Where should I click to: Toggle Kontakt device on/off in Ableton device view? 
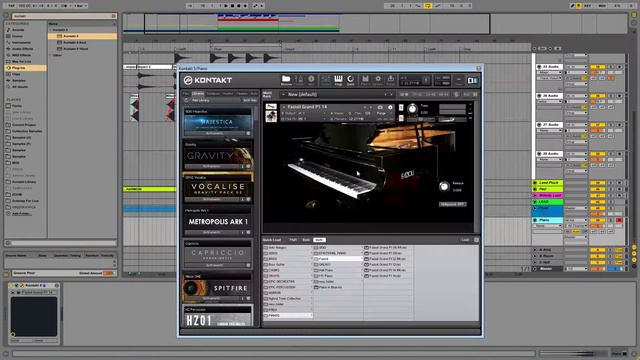tap(12, 285)
